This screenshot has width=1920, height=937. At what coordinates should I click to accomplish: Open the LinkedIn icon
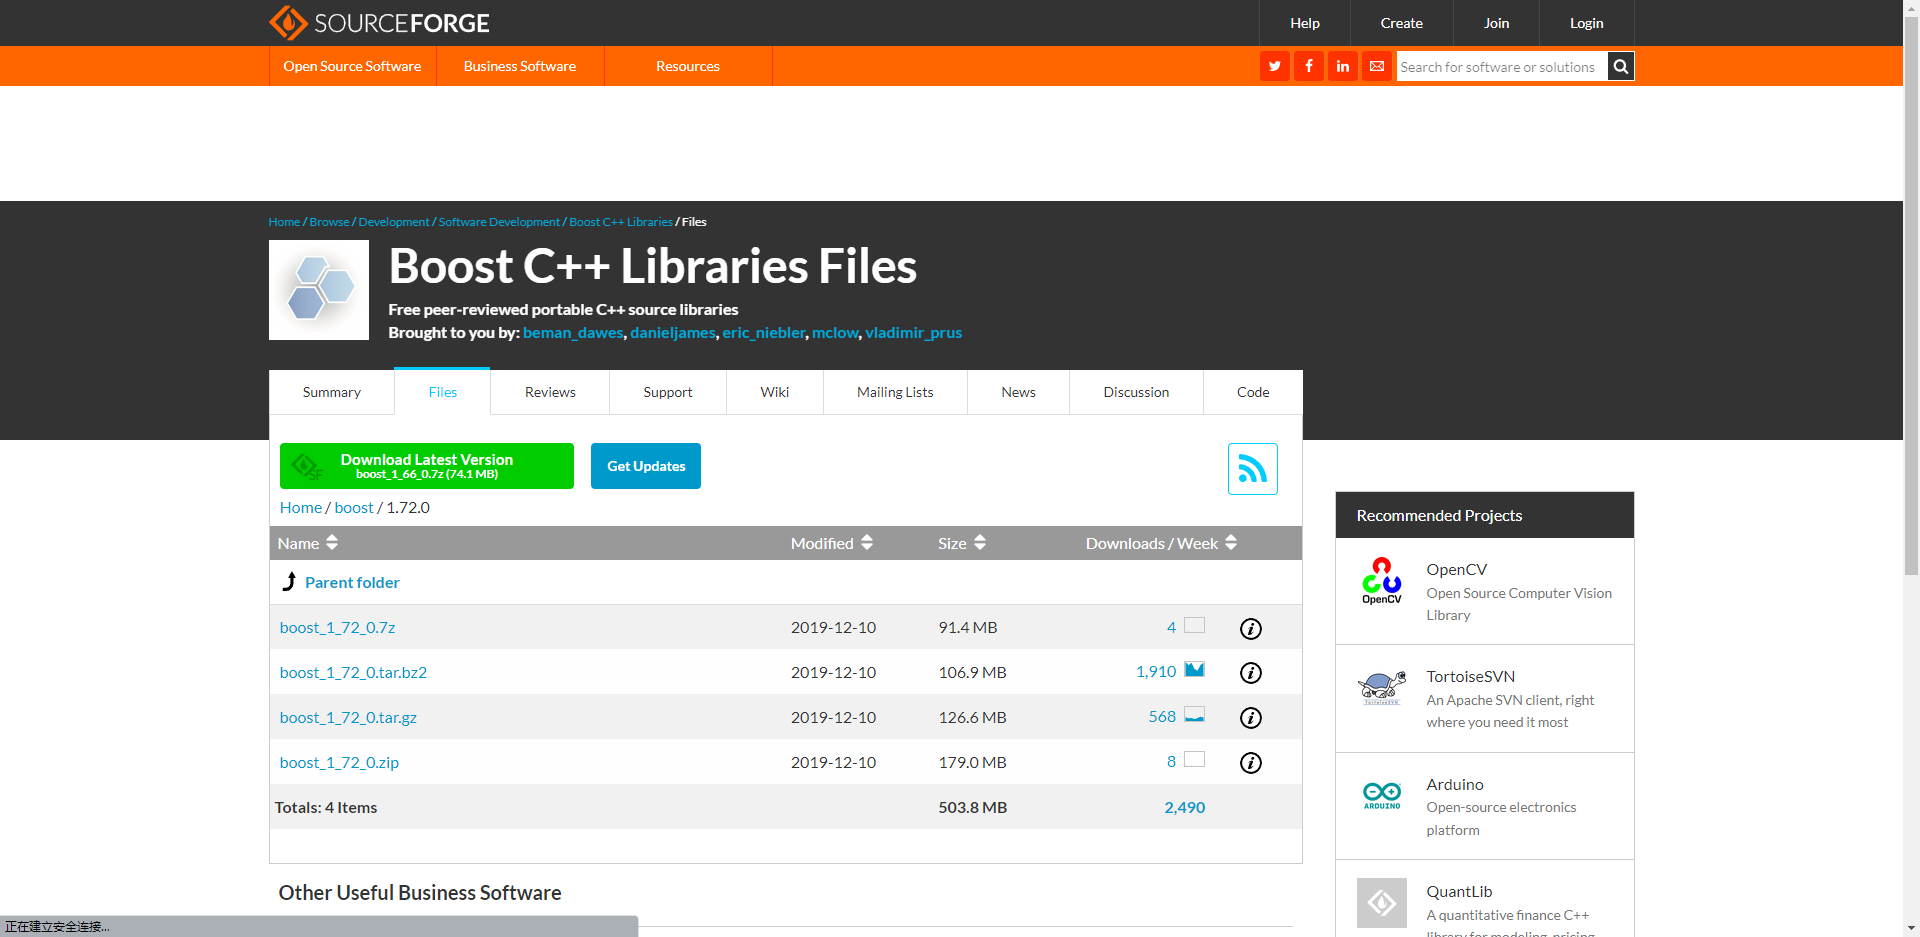tap(1342, 66)
